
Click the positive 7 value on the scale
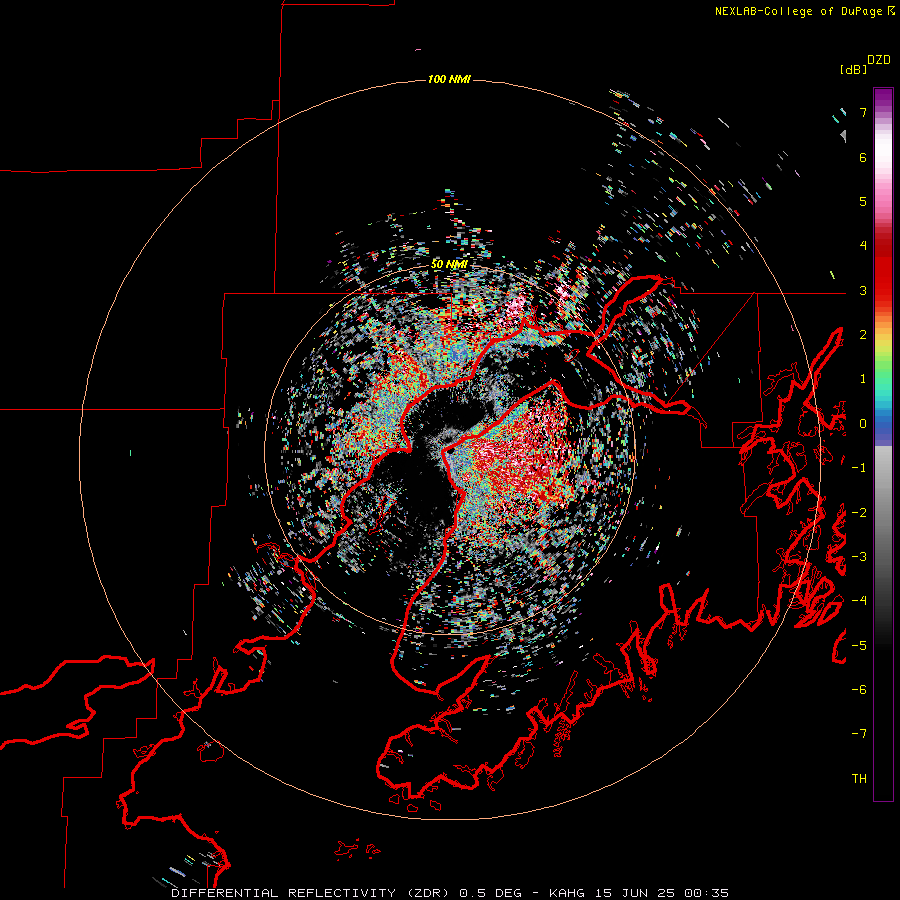pyautogui.click(x=863, y=112)
